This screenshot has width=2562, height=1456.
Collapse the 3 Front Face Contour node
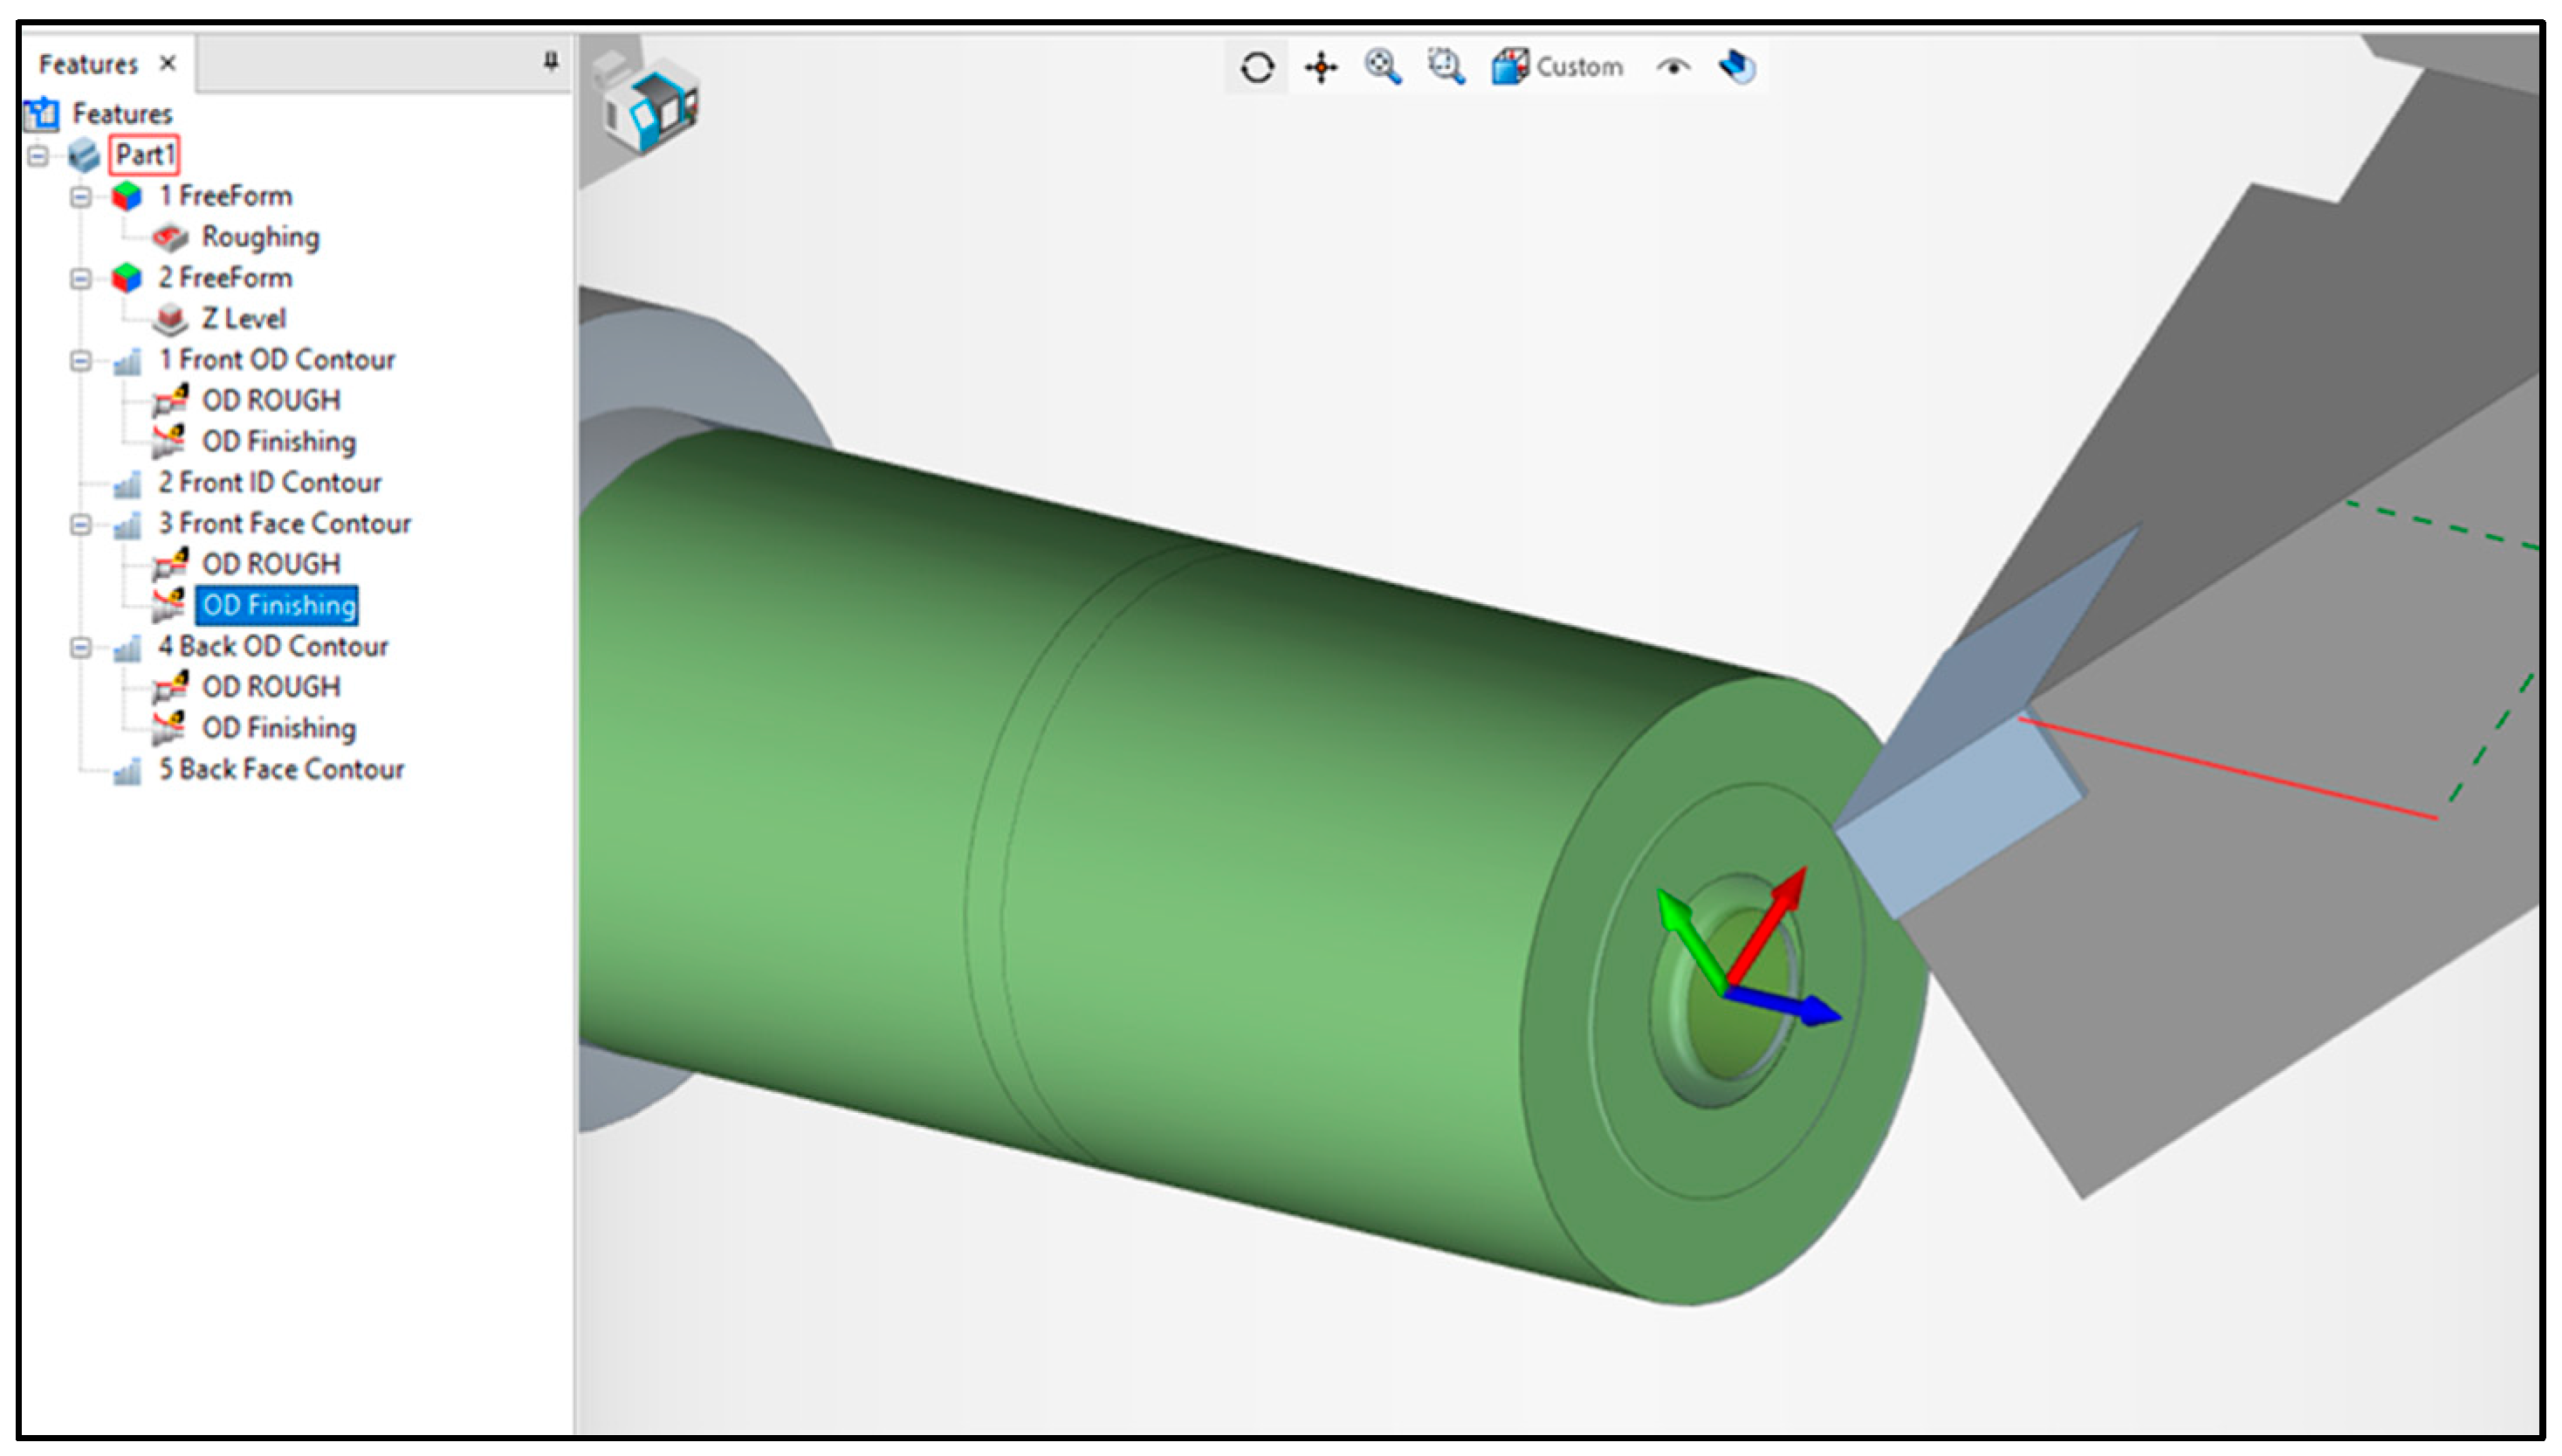pos(81,525)
